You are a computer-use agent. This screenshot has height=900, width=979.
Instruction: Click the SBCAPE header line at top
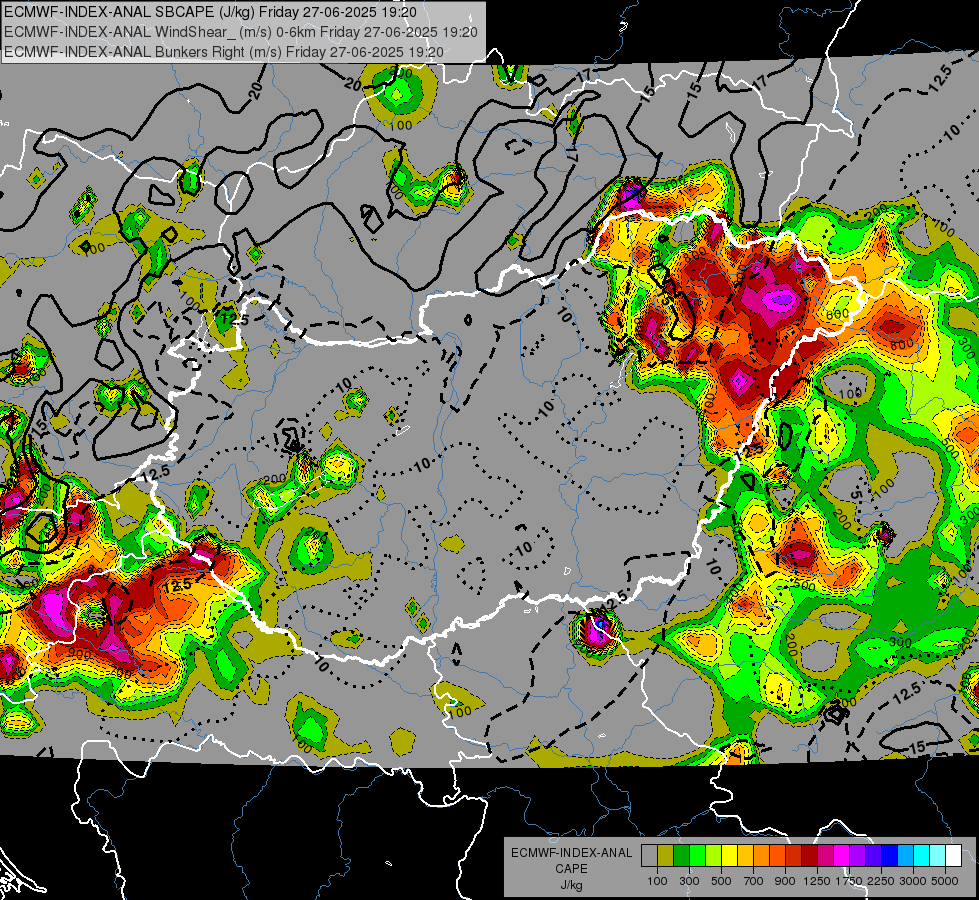210,12
